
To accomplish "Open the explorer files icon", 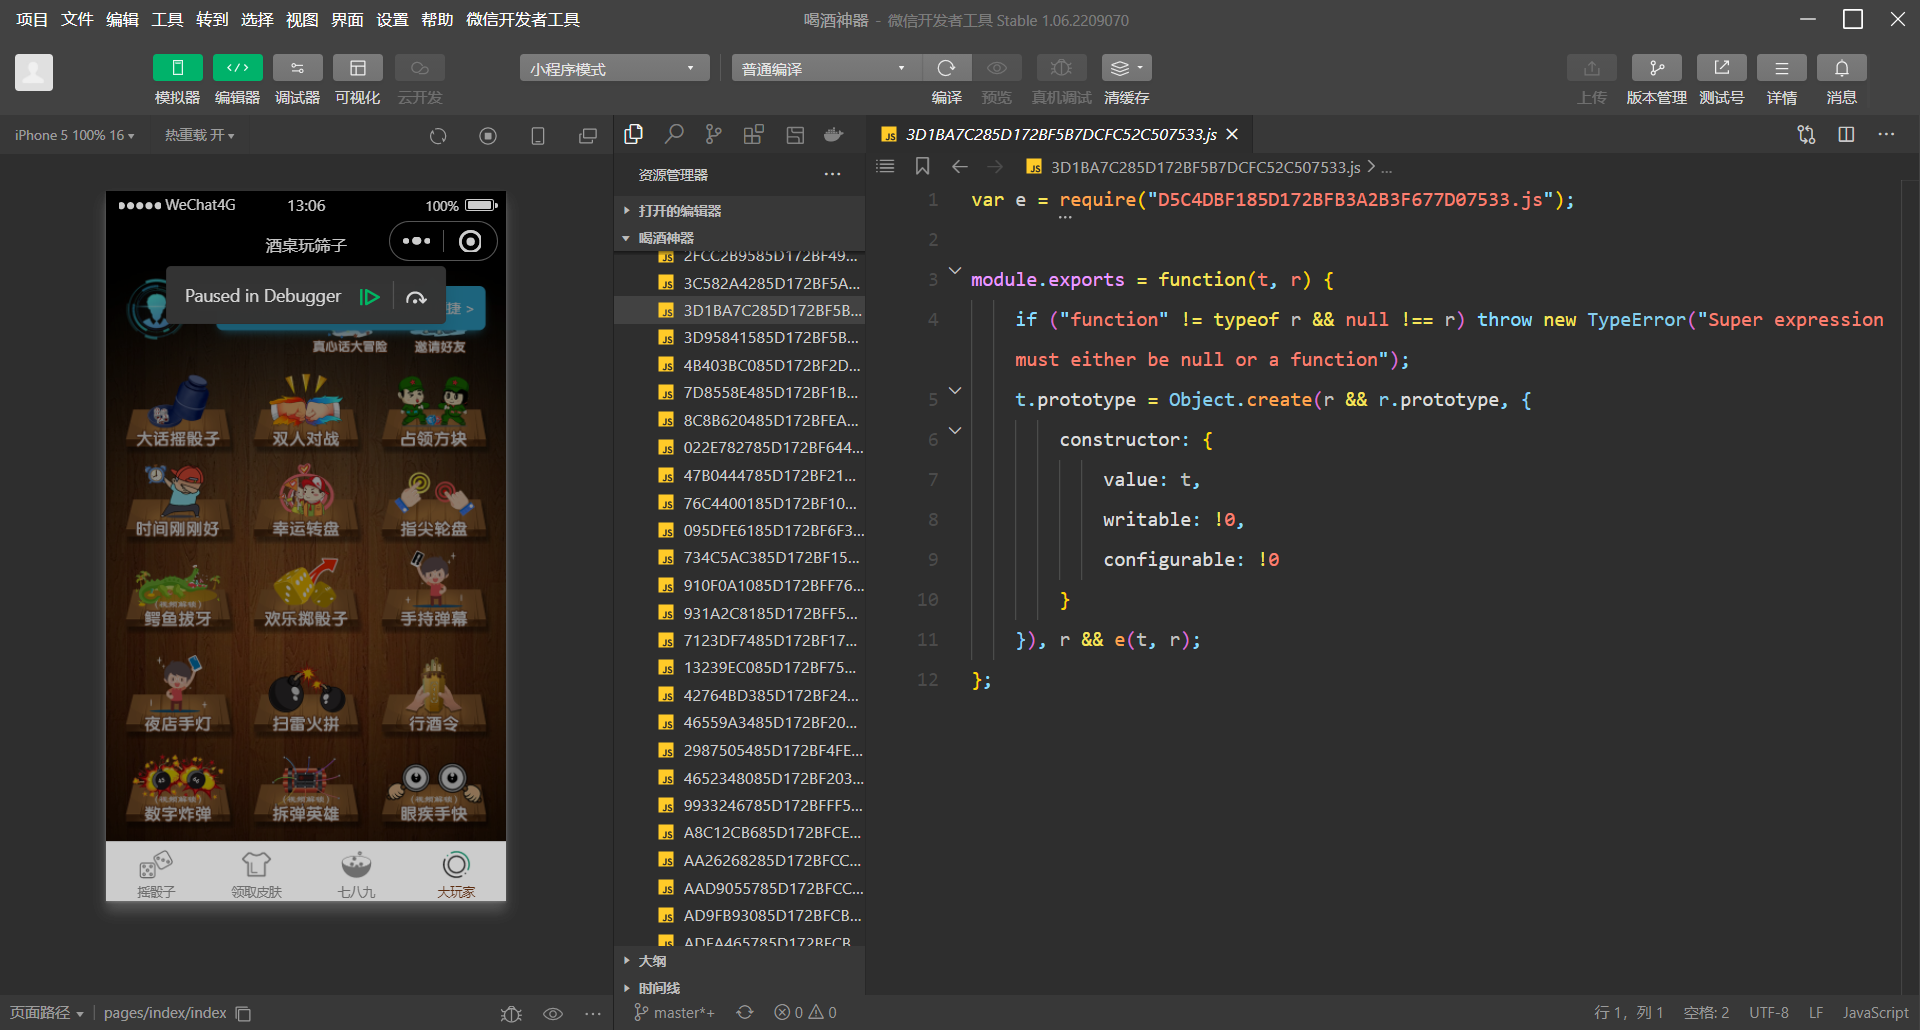I will [x=633, y=134].
